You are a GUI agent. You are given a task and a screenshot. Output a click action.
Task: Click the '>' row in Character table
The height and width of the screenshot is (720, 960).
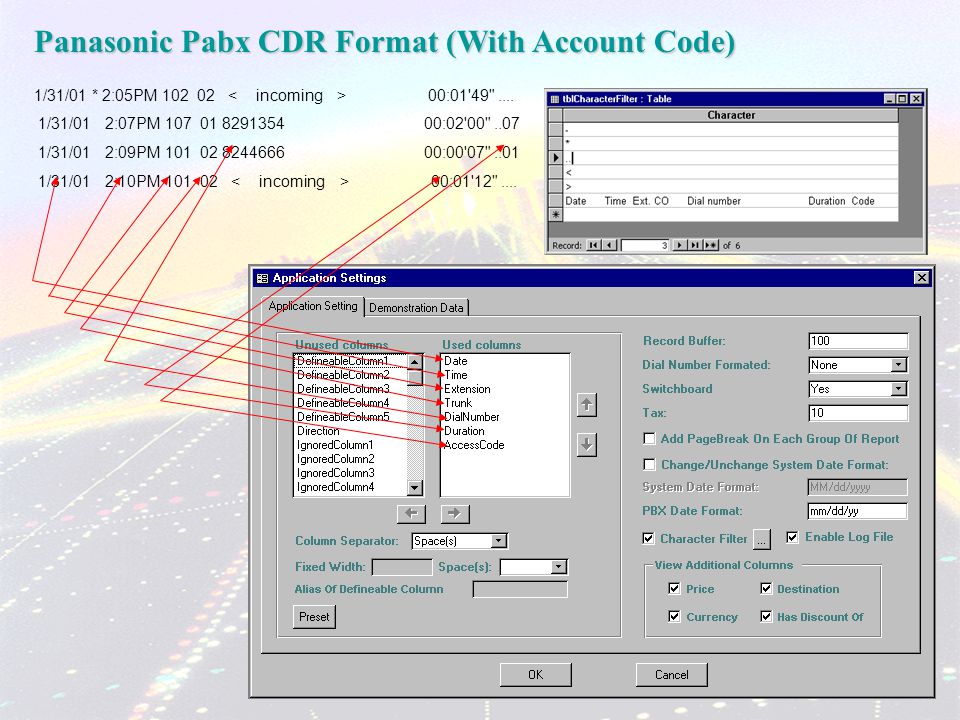(731, 186)
